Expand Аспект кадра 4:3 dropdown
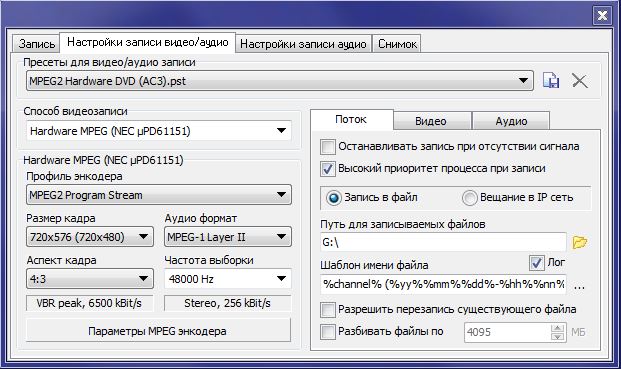The height and width of the screenshot is (369, 621). click(x=90, y=279)
